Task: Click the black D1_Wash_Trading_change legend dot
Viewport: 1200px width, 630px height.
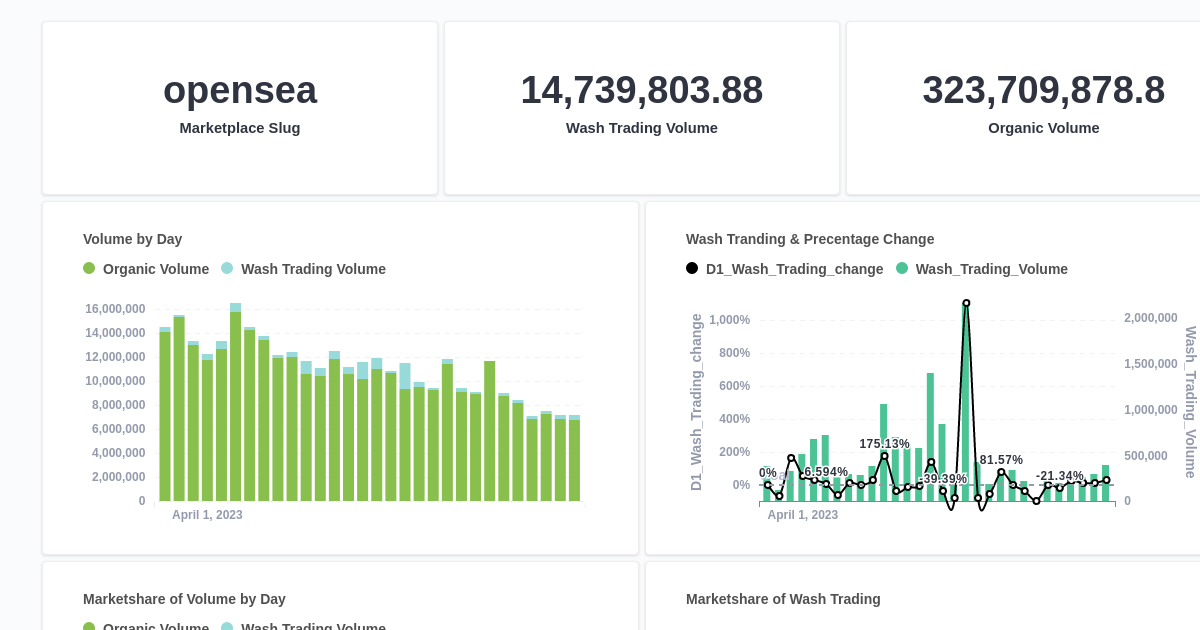Action: 692,268
